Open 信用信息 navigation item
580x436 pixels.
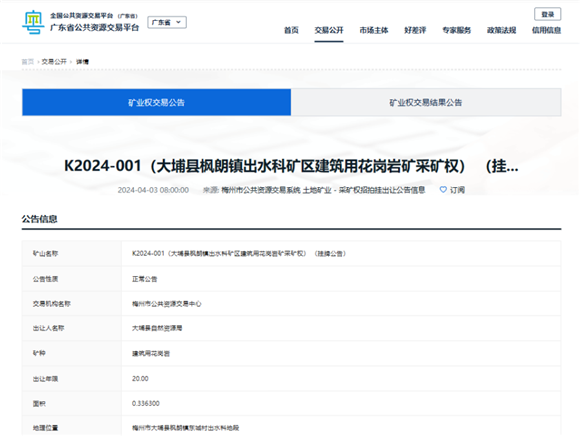[x=546, y=30]
